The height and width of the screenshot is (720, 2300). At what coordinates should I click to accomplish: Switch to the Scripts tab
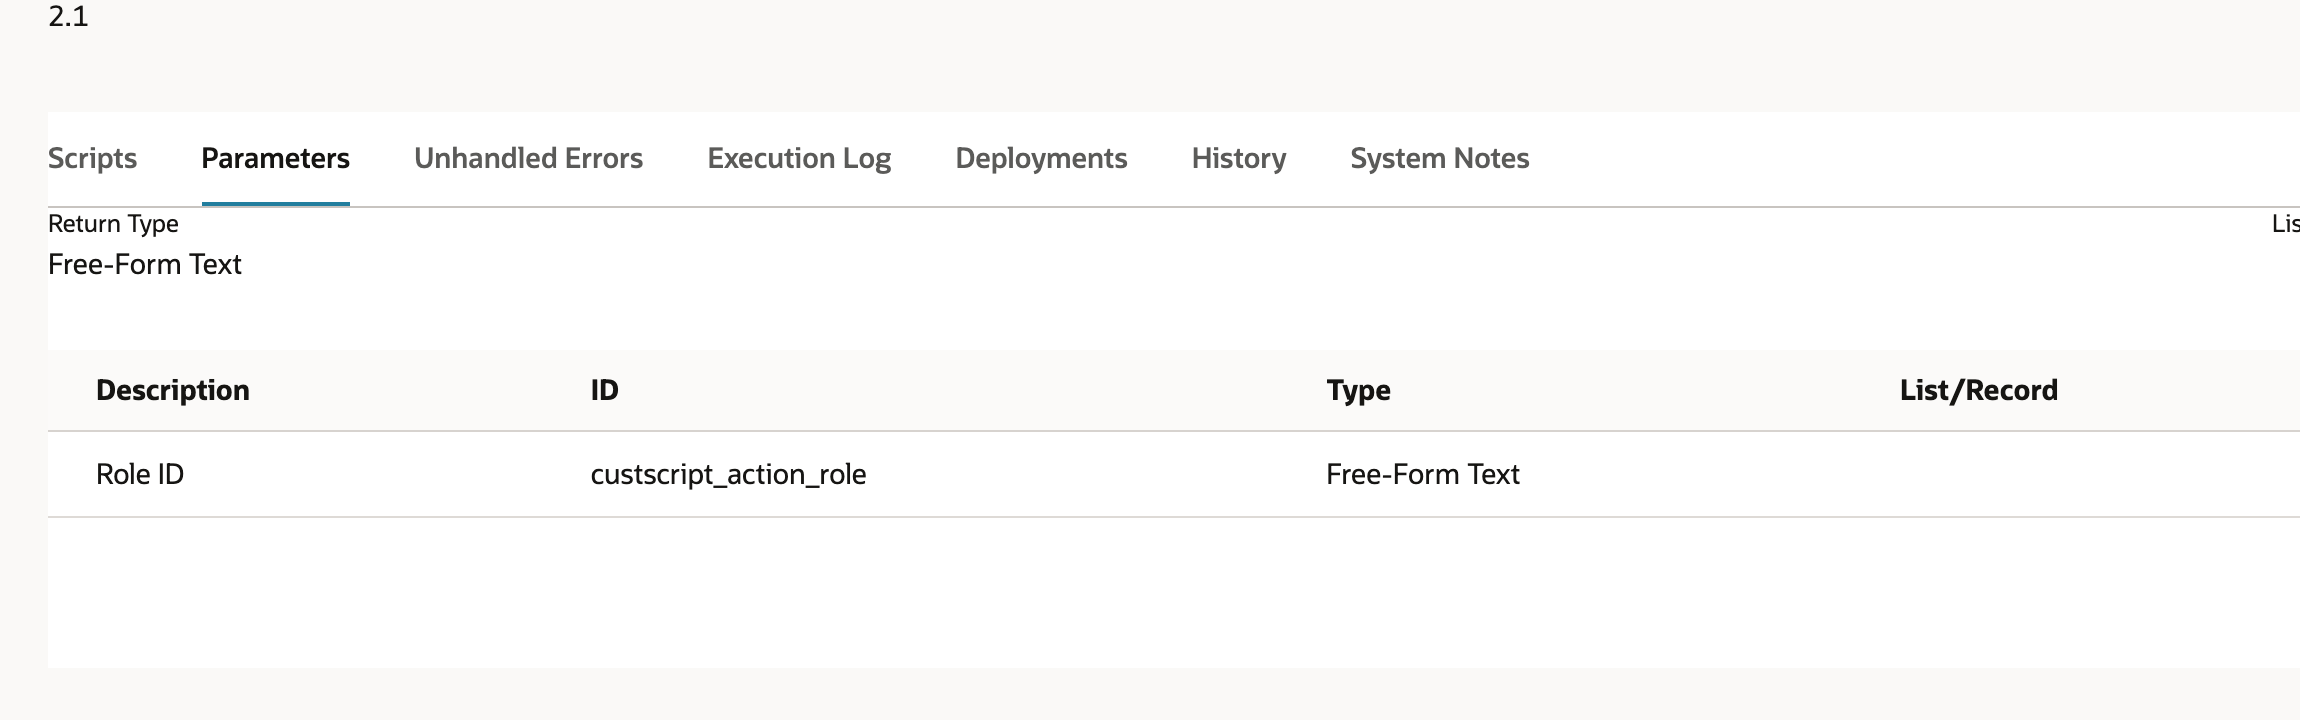[92, 158]
